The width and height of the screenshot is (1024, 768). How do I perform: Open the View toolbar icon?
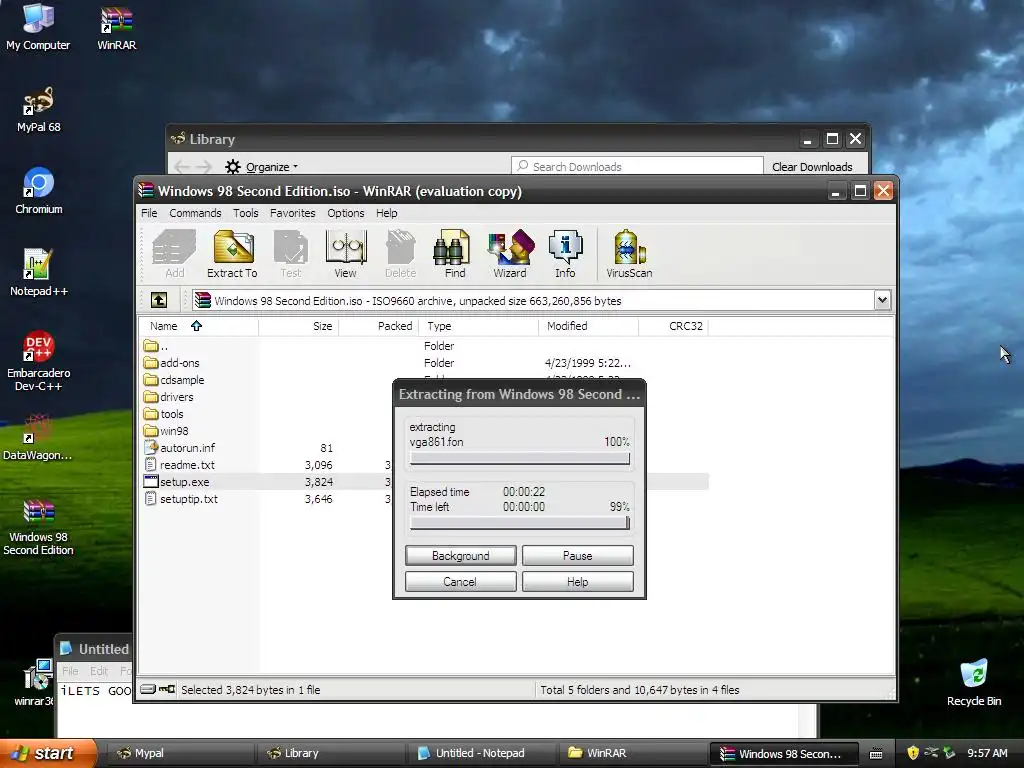point(345,255)
